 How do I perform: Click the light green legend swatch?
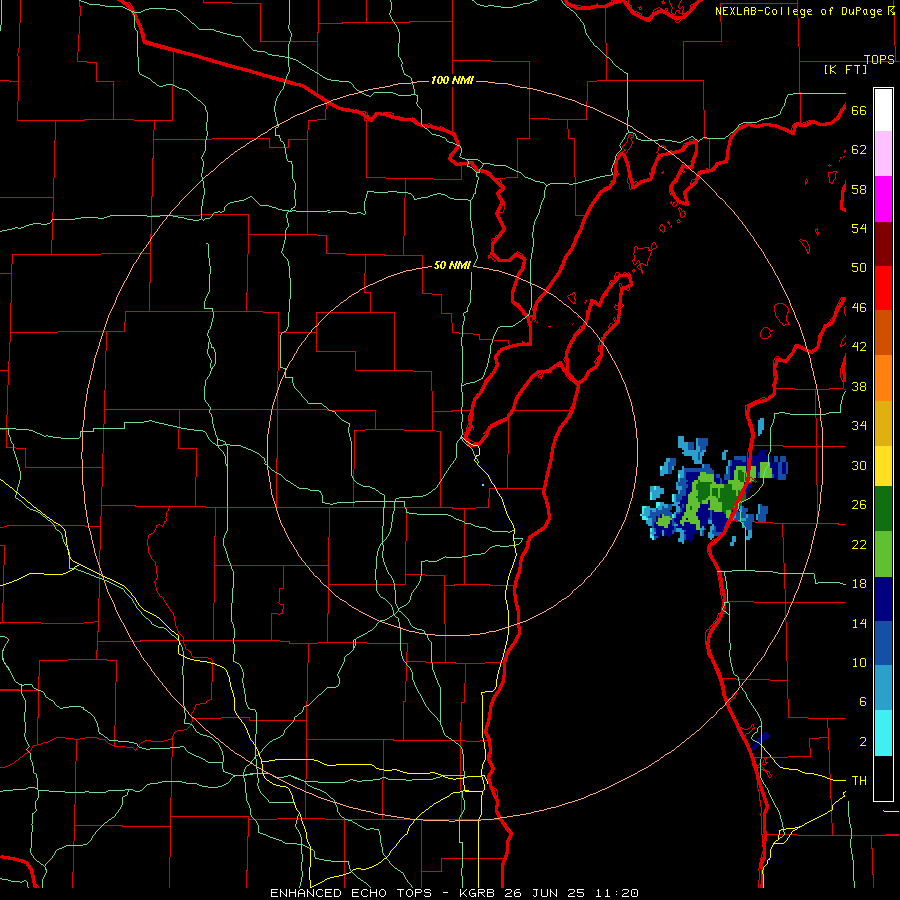click(x=883, y=554)
